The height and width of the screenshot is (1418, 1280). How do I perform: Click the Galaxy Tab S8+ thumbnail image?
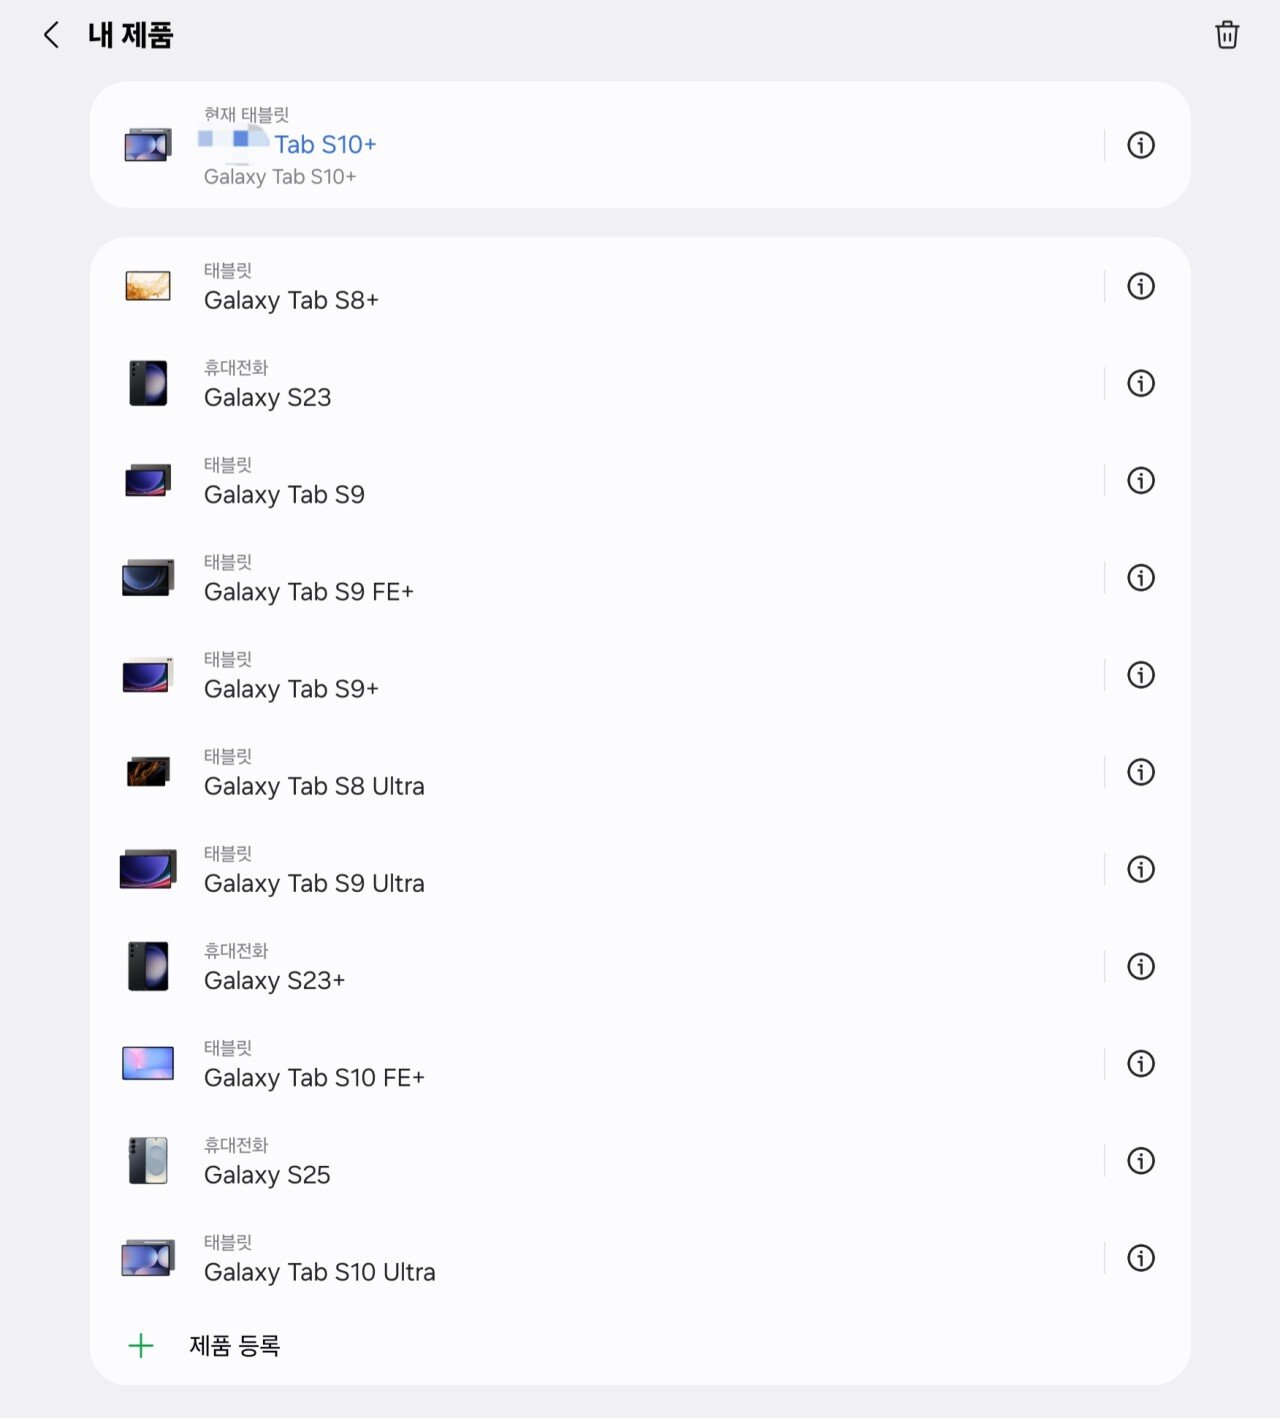(148, 286)
